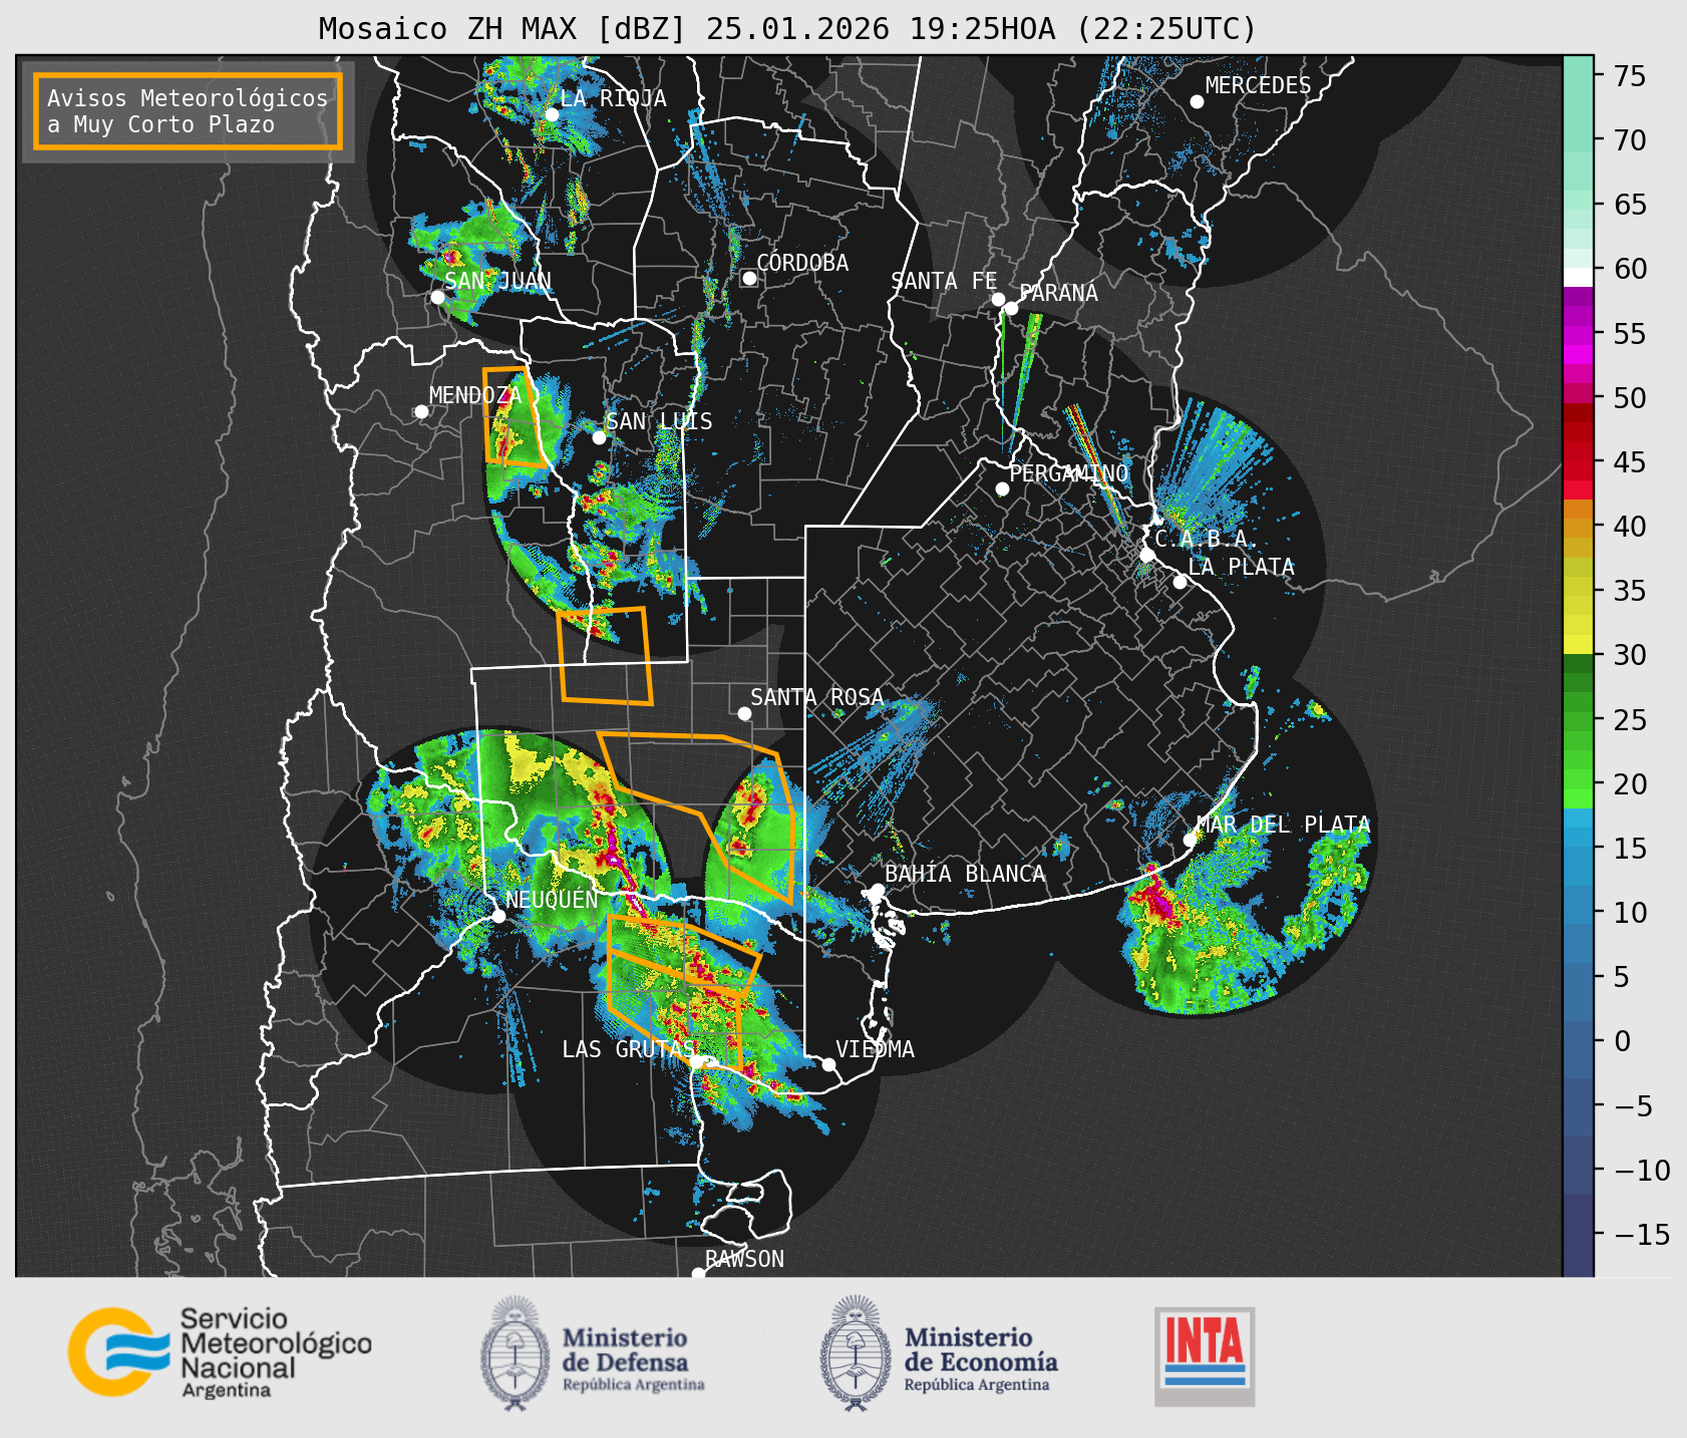Click the RAWSON city label

coord(744,1259)
